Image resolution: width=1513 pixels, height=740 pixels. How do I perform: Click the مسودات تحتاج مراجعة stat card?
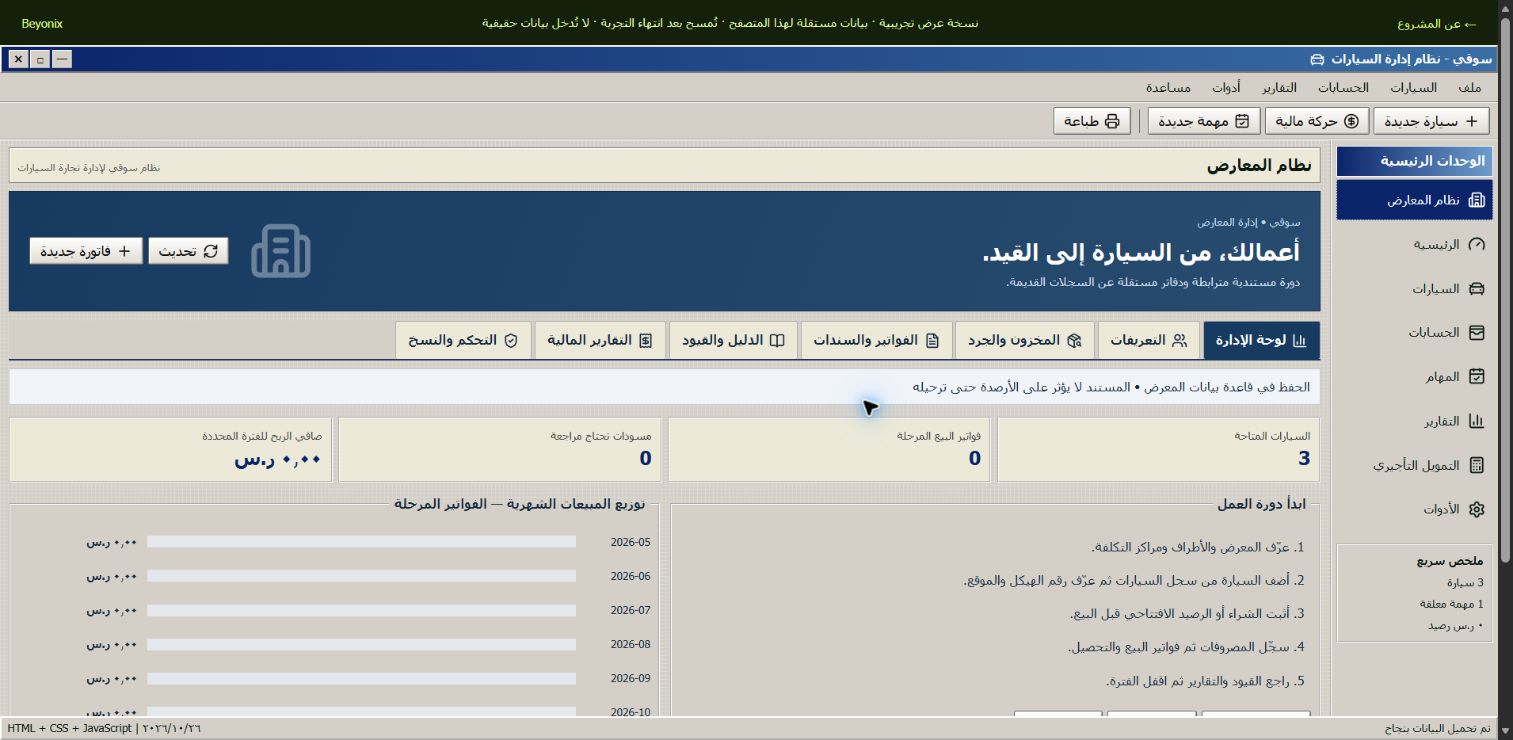tap(500, 450)
